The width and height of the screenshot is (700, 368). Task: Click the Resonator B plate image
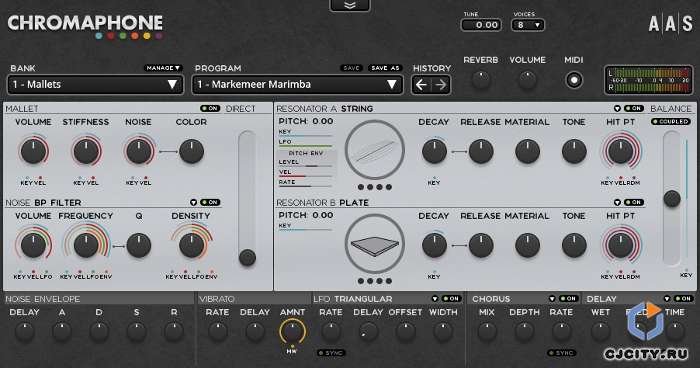click(375, 244)
